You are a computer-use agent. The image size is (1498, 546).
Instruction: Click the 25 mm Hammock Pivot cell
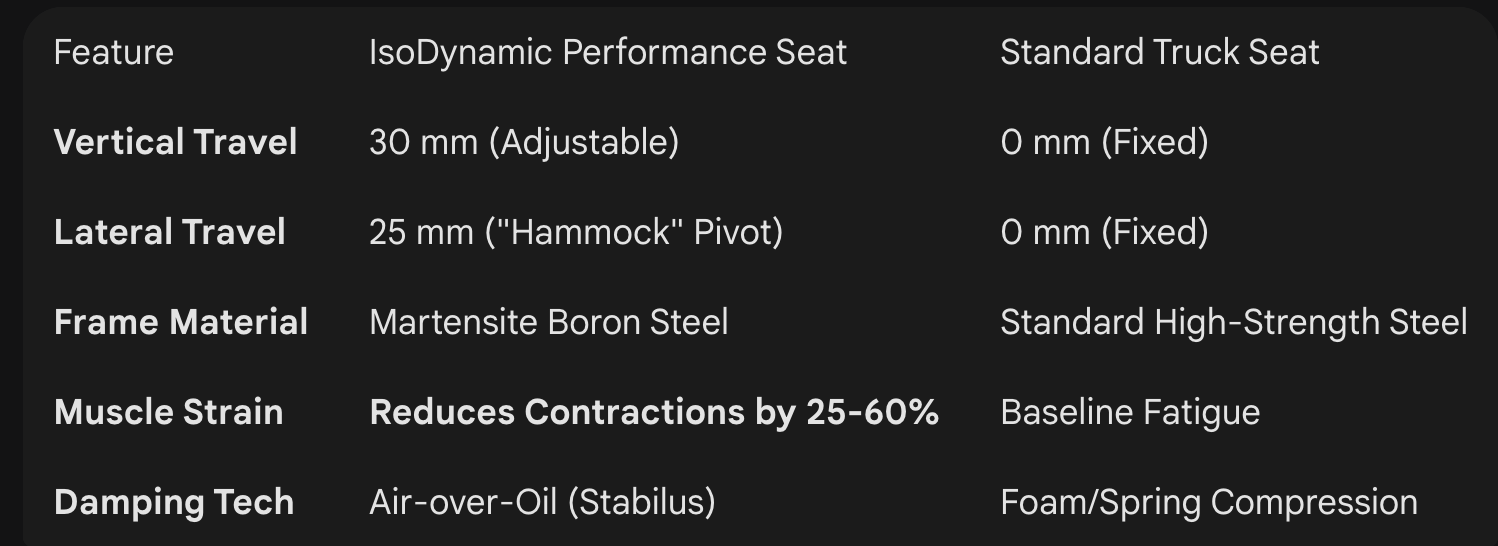576,232
